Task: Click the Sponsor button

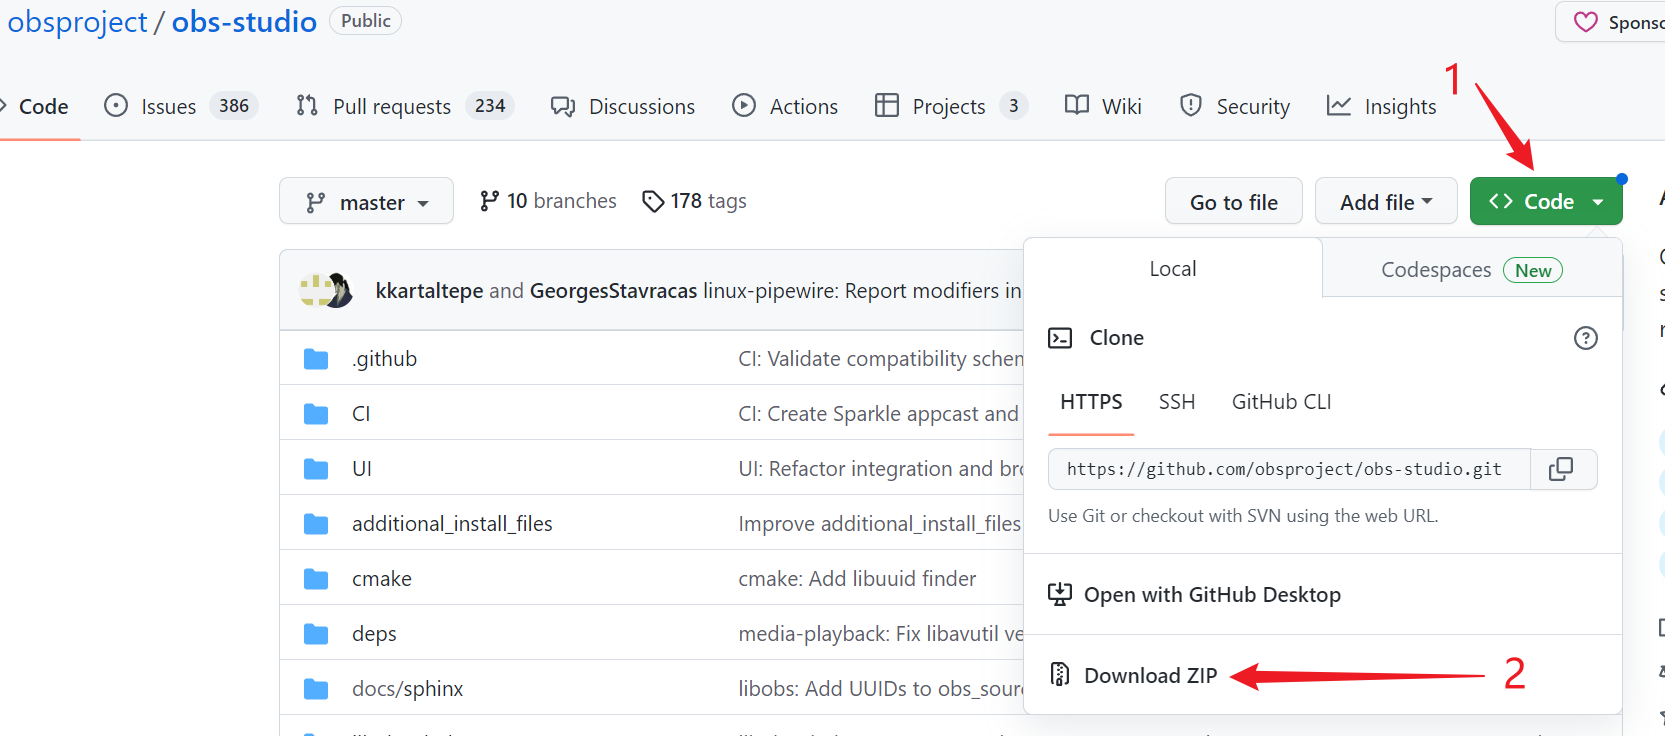Action: click(x=1612, y=22)
